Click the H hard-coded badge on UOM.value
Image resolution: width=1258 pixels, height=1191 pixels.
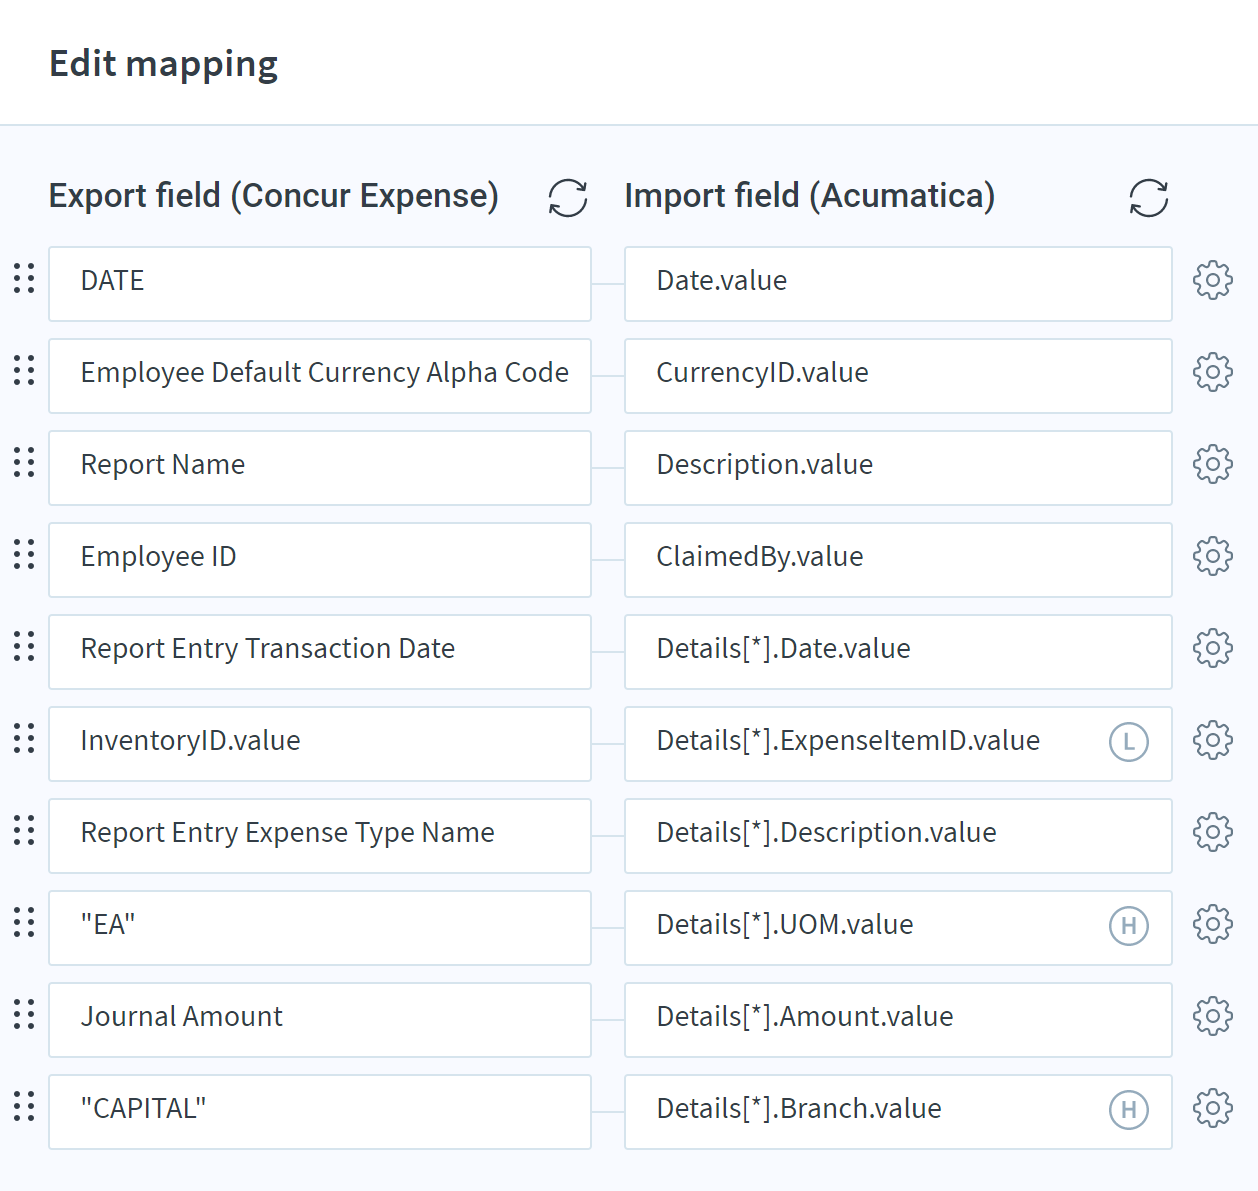click(x=1129, y=926)
